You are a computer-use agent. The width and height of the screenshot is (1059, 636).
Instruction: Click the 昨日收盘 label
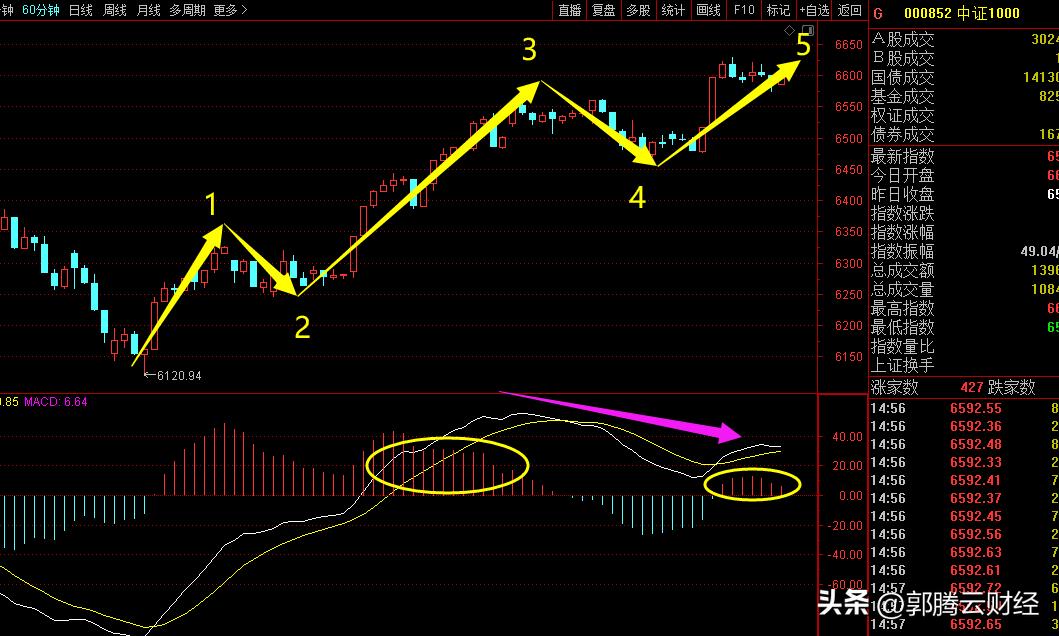902,194
